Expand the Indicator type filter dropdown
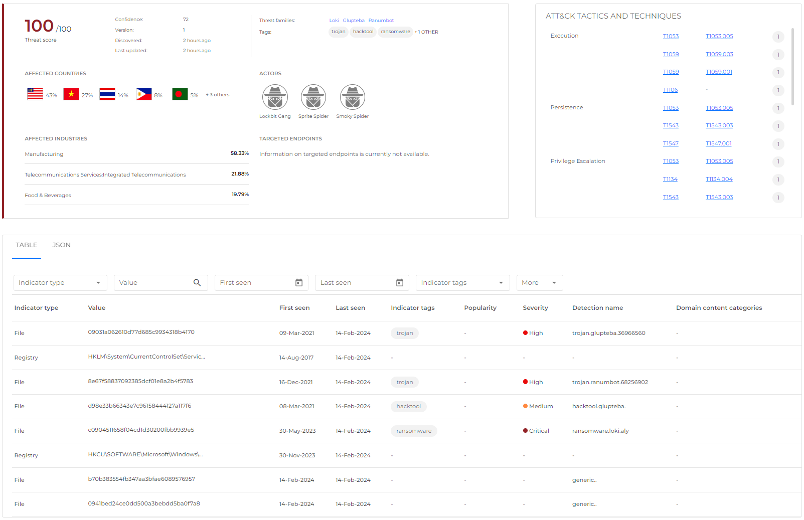The image size is (804, 520). click(x=98, y=283)
